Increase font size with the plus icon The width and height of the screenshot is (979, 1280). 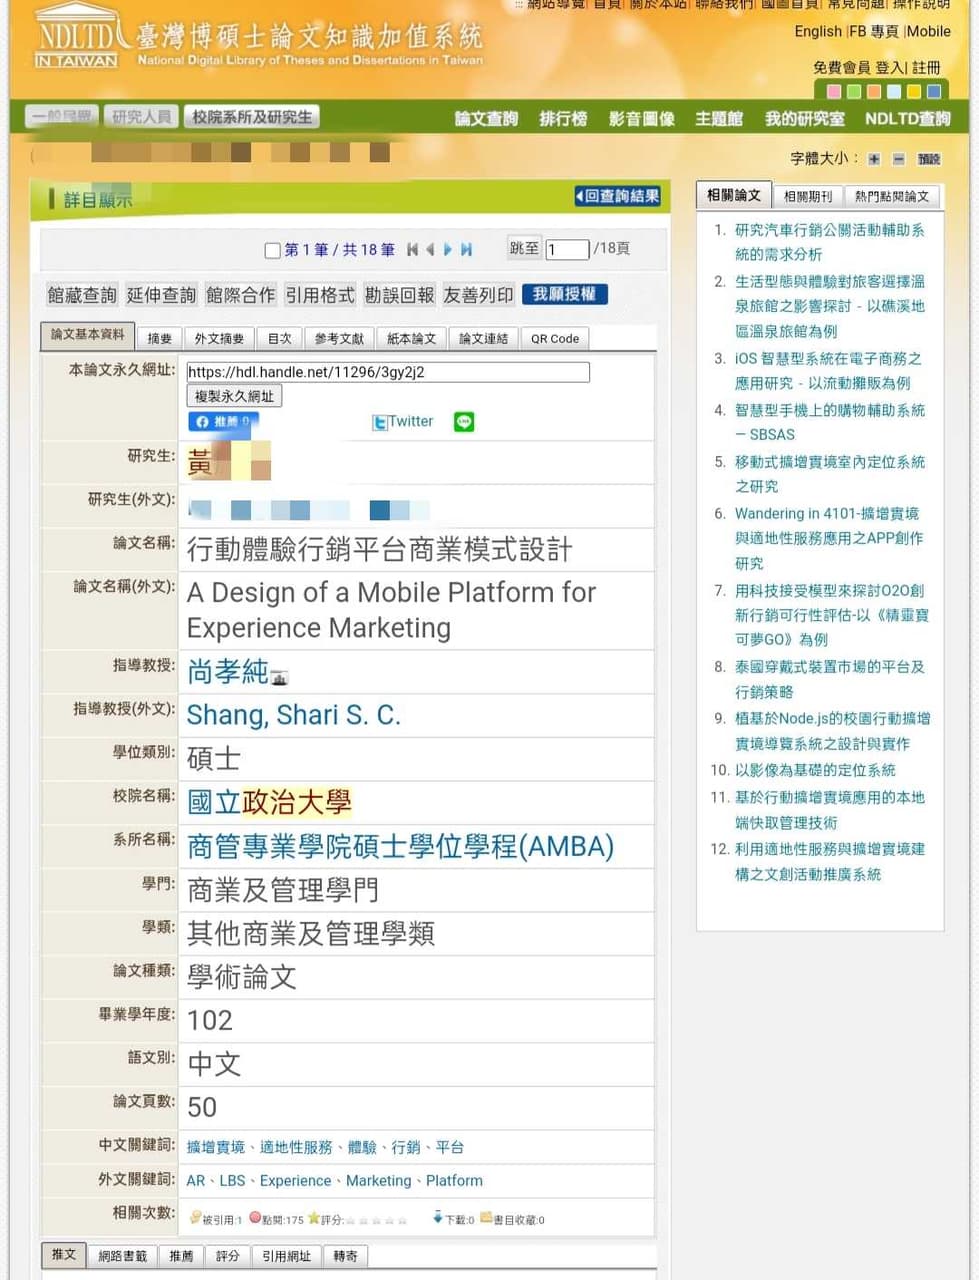874,159
